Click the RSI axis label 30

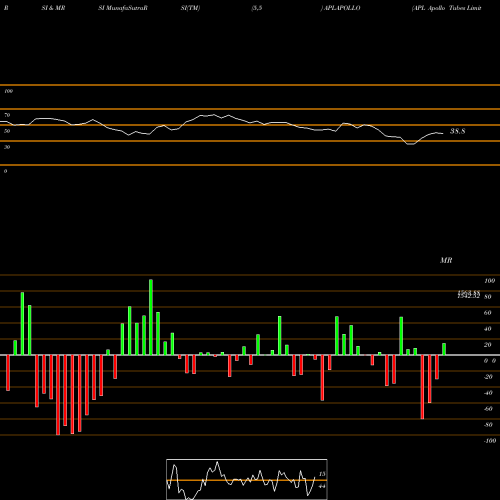coord(7,147)
